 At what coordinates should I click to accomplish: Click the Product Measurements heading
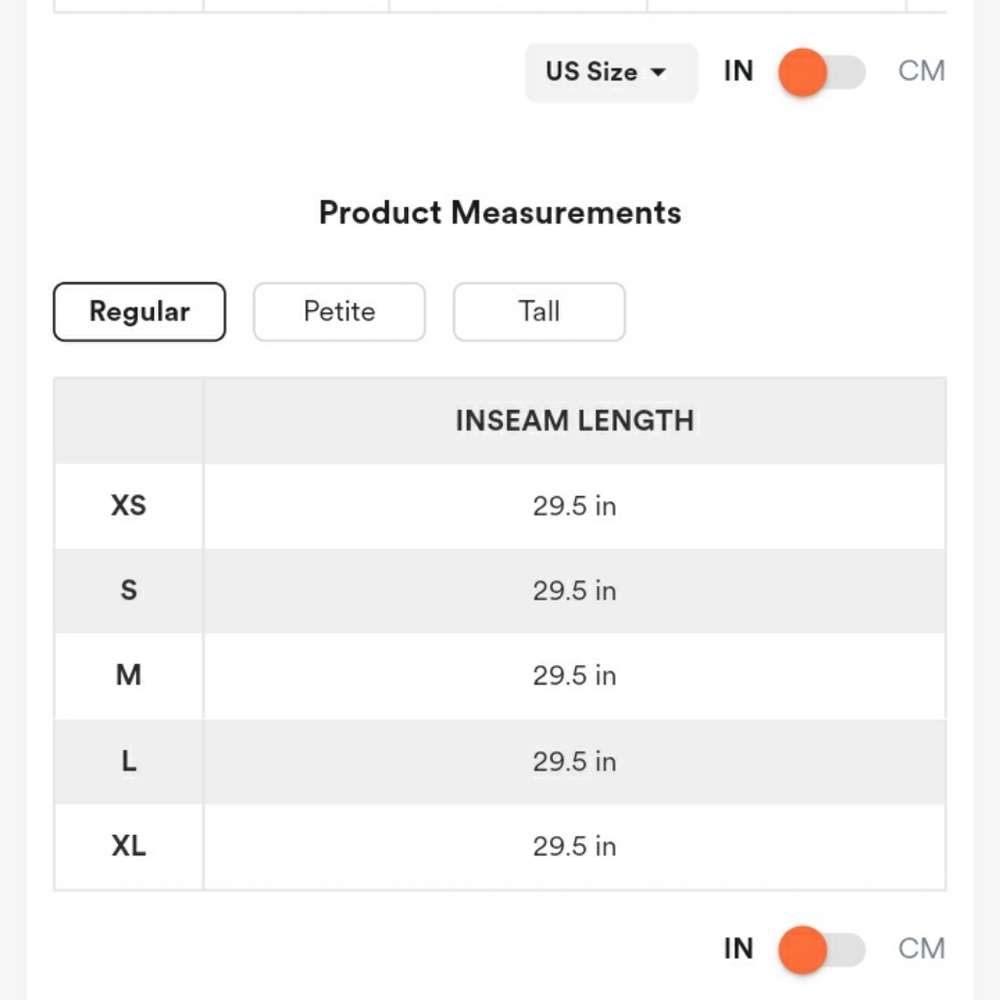tap(500, 213)
